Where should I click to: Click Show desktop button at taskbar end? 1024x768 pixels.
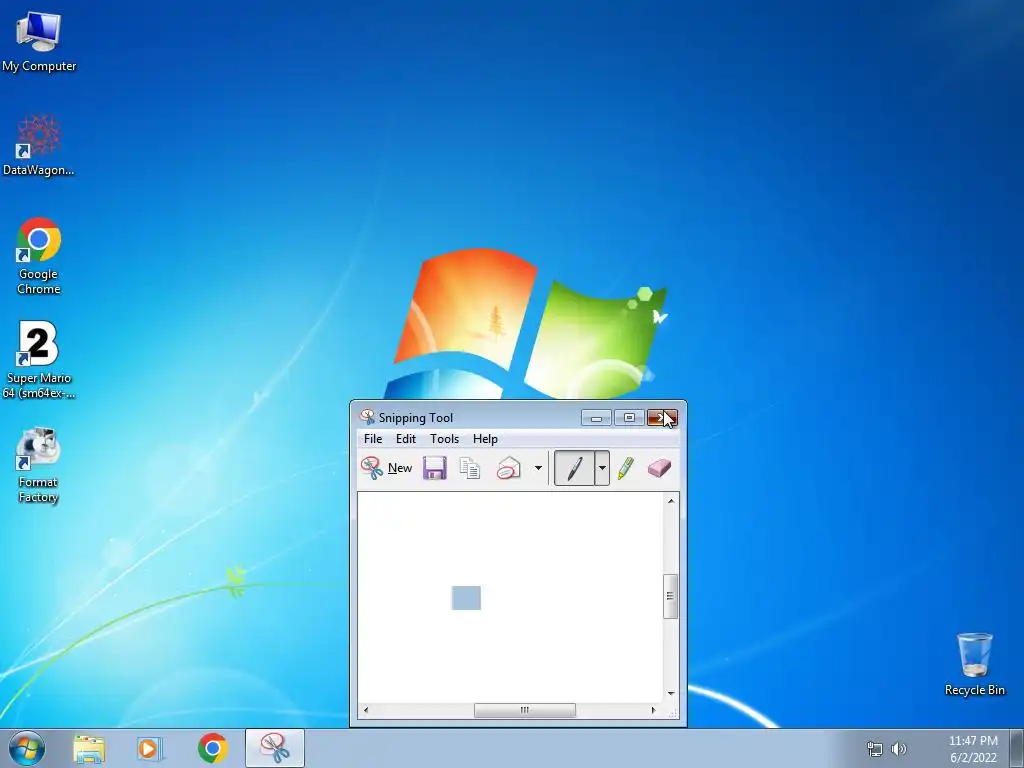(x=1017, y=749)
